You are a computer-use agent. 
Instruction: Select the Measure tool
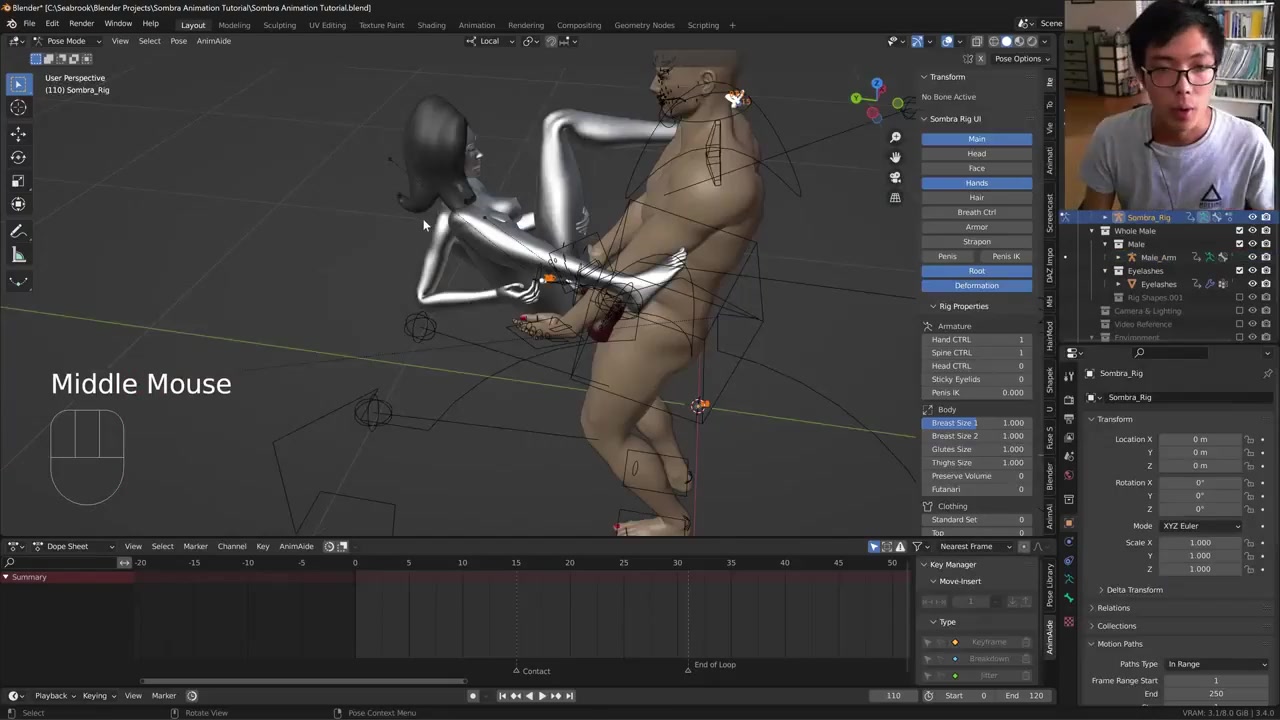18,255
